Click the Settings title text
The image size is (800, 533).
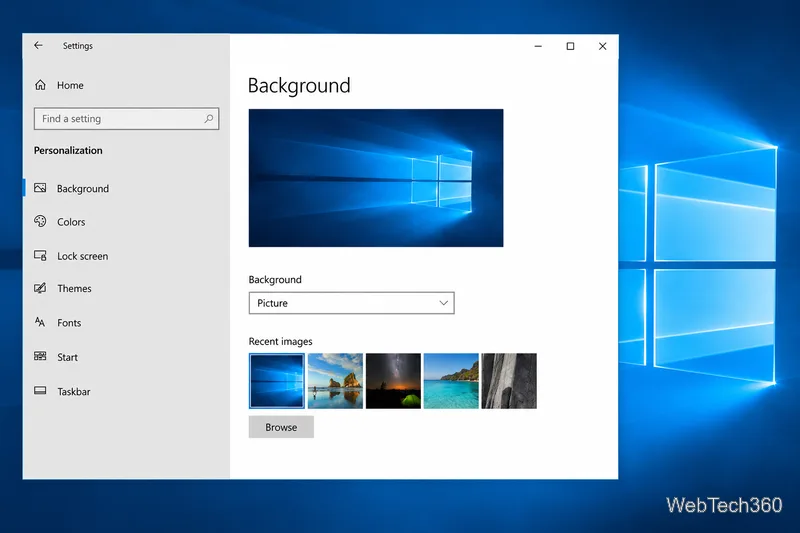[78, 46]
